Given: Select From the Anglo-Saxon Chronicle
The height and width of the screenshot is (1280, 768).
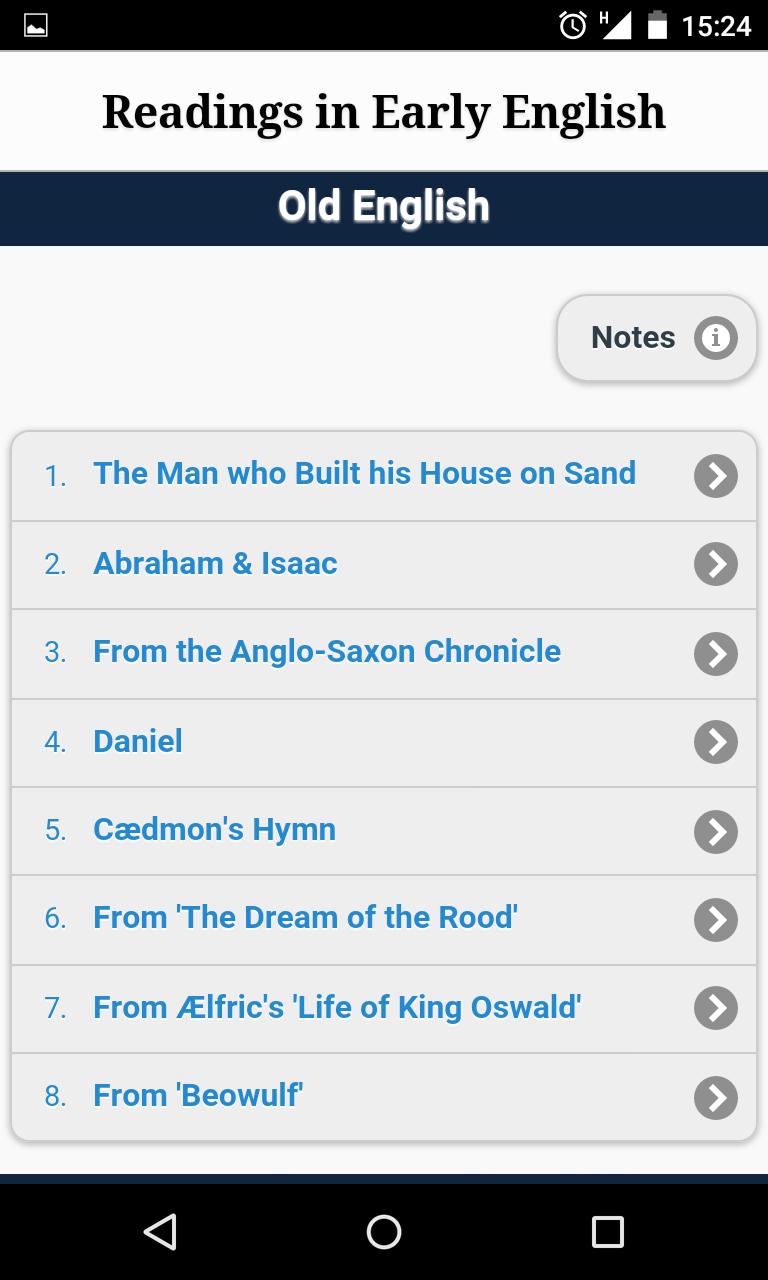Looking at the screenshot, I should pyautogui.click(x=384, y=654).
